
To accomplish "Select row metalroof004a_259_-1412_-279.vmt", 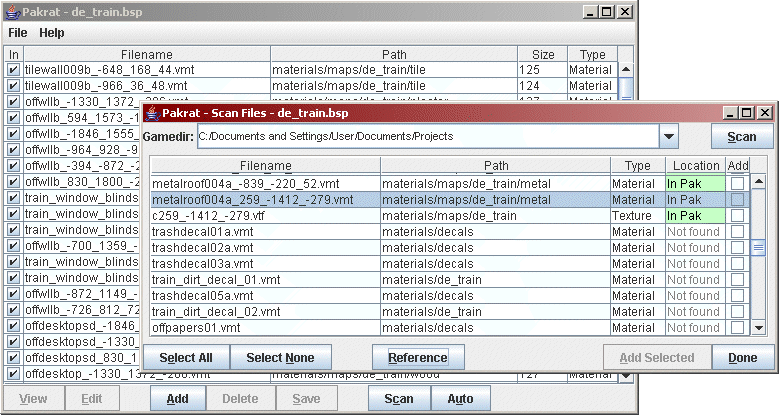I will 450,200.
